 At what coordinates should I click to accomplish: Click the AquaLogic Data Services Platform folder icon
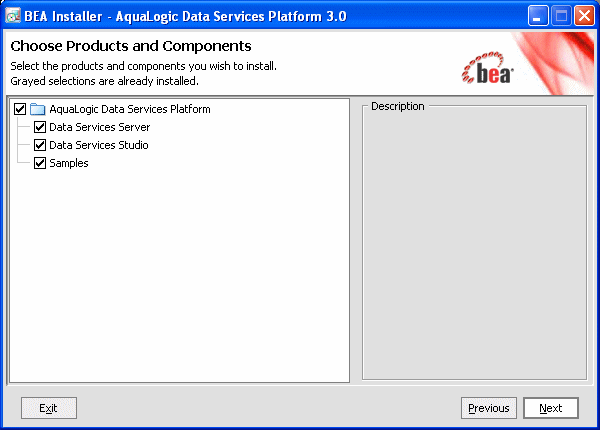(38, 109)
